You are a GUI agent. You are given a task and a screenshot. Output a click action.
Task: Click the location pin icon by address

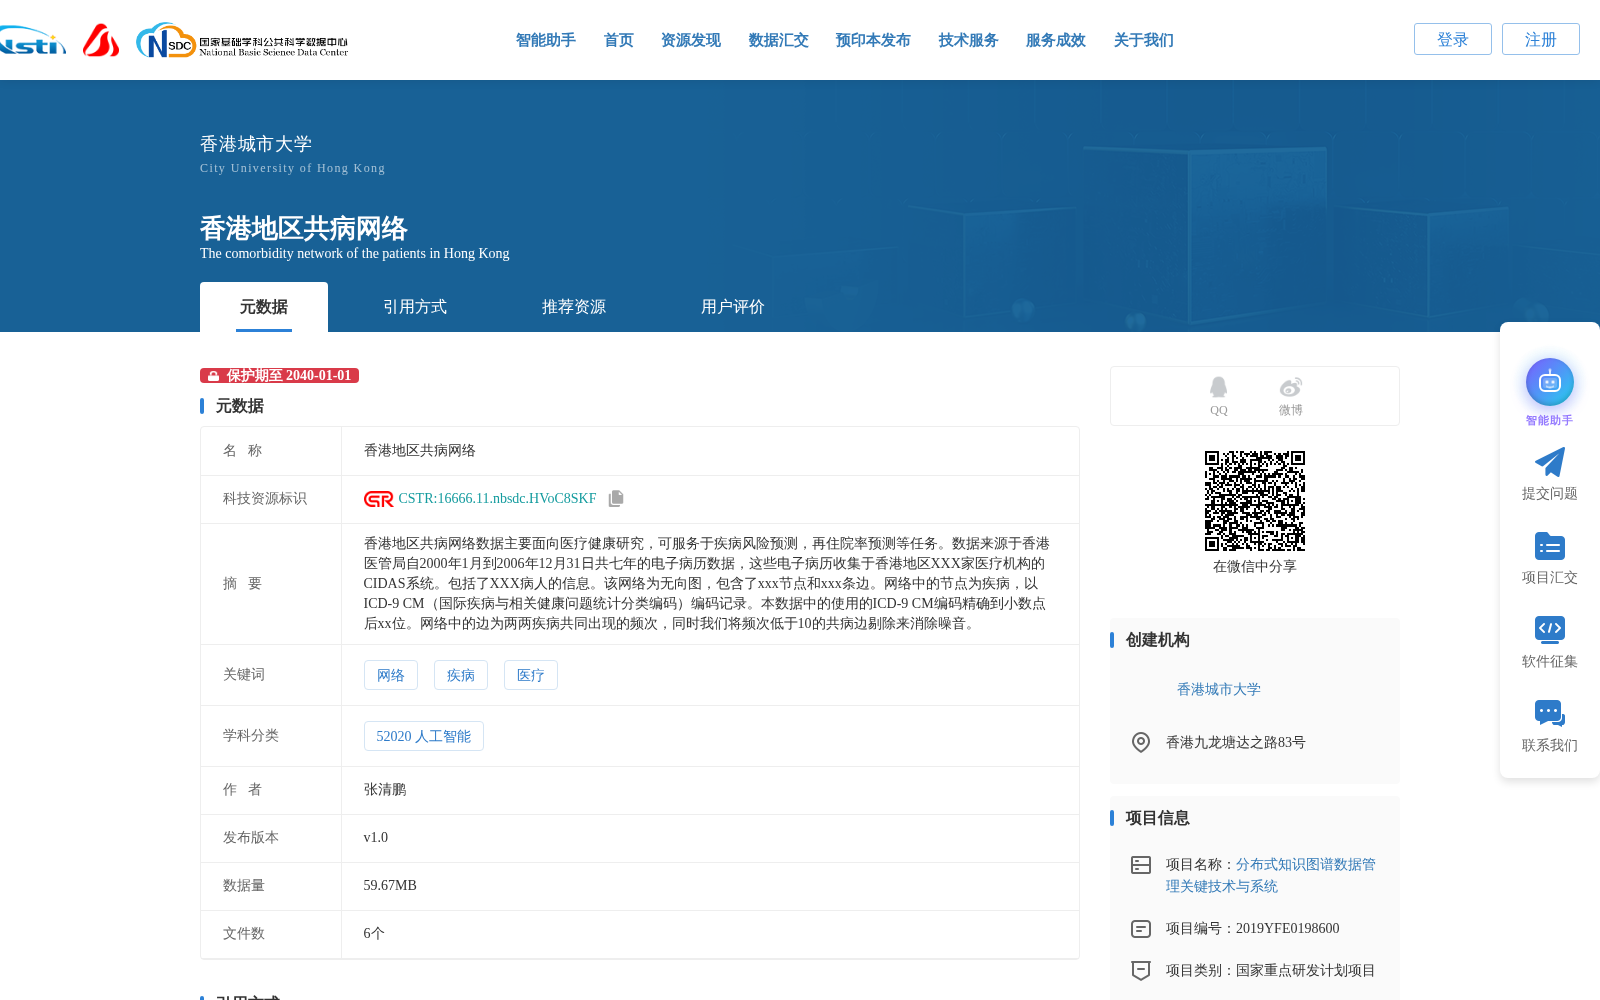tap(1140, 742)
